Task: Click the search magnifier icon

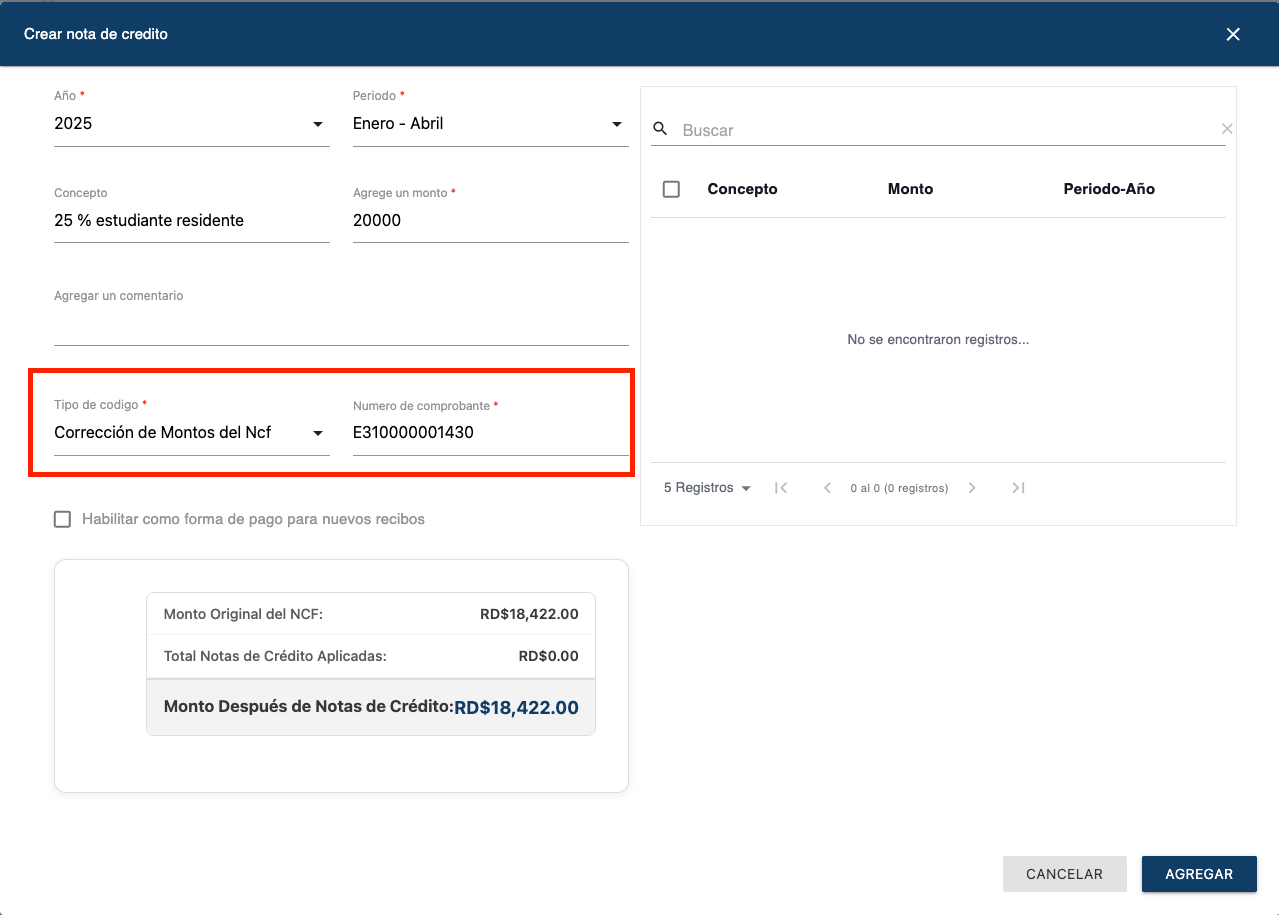Action: point(660,129)
